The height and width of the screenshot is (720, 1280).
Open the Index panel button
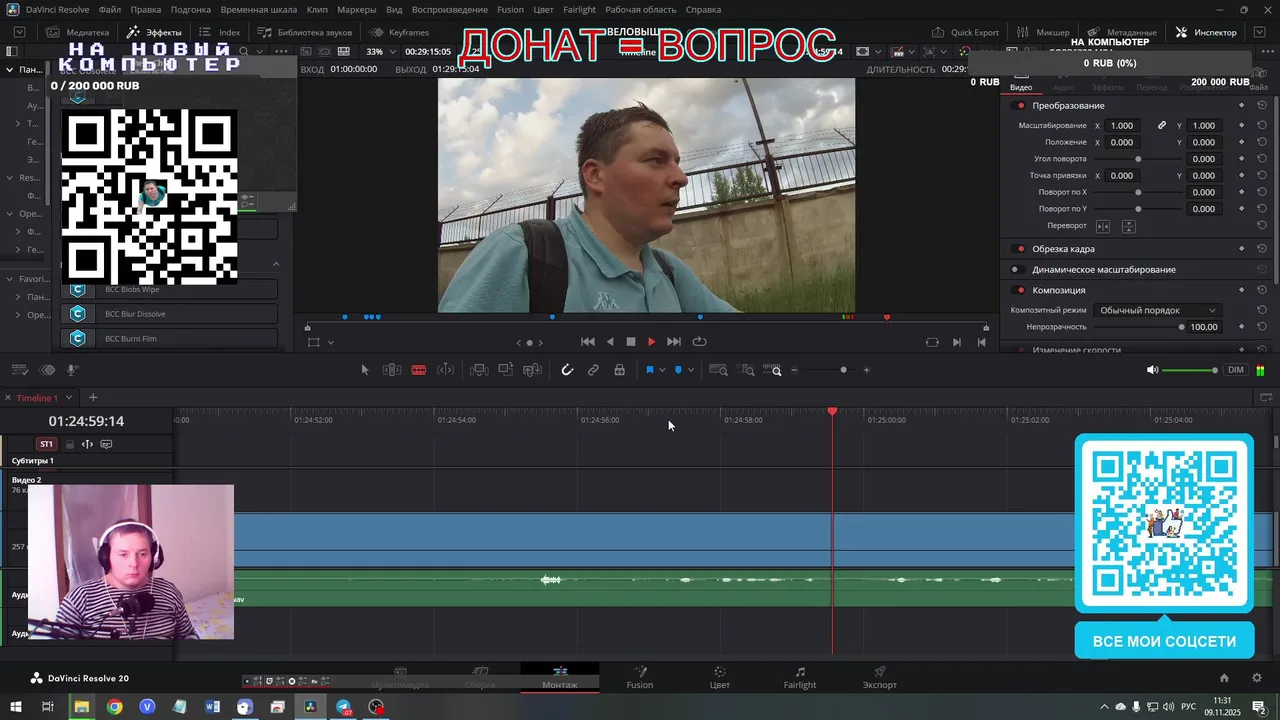click(x=220, y=33)
